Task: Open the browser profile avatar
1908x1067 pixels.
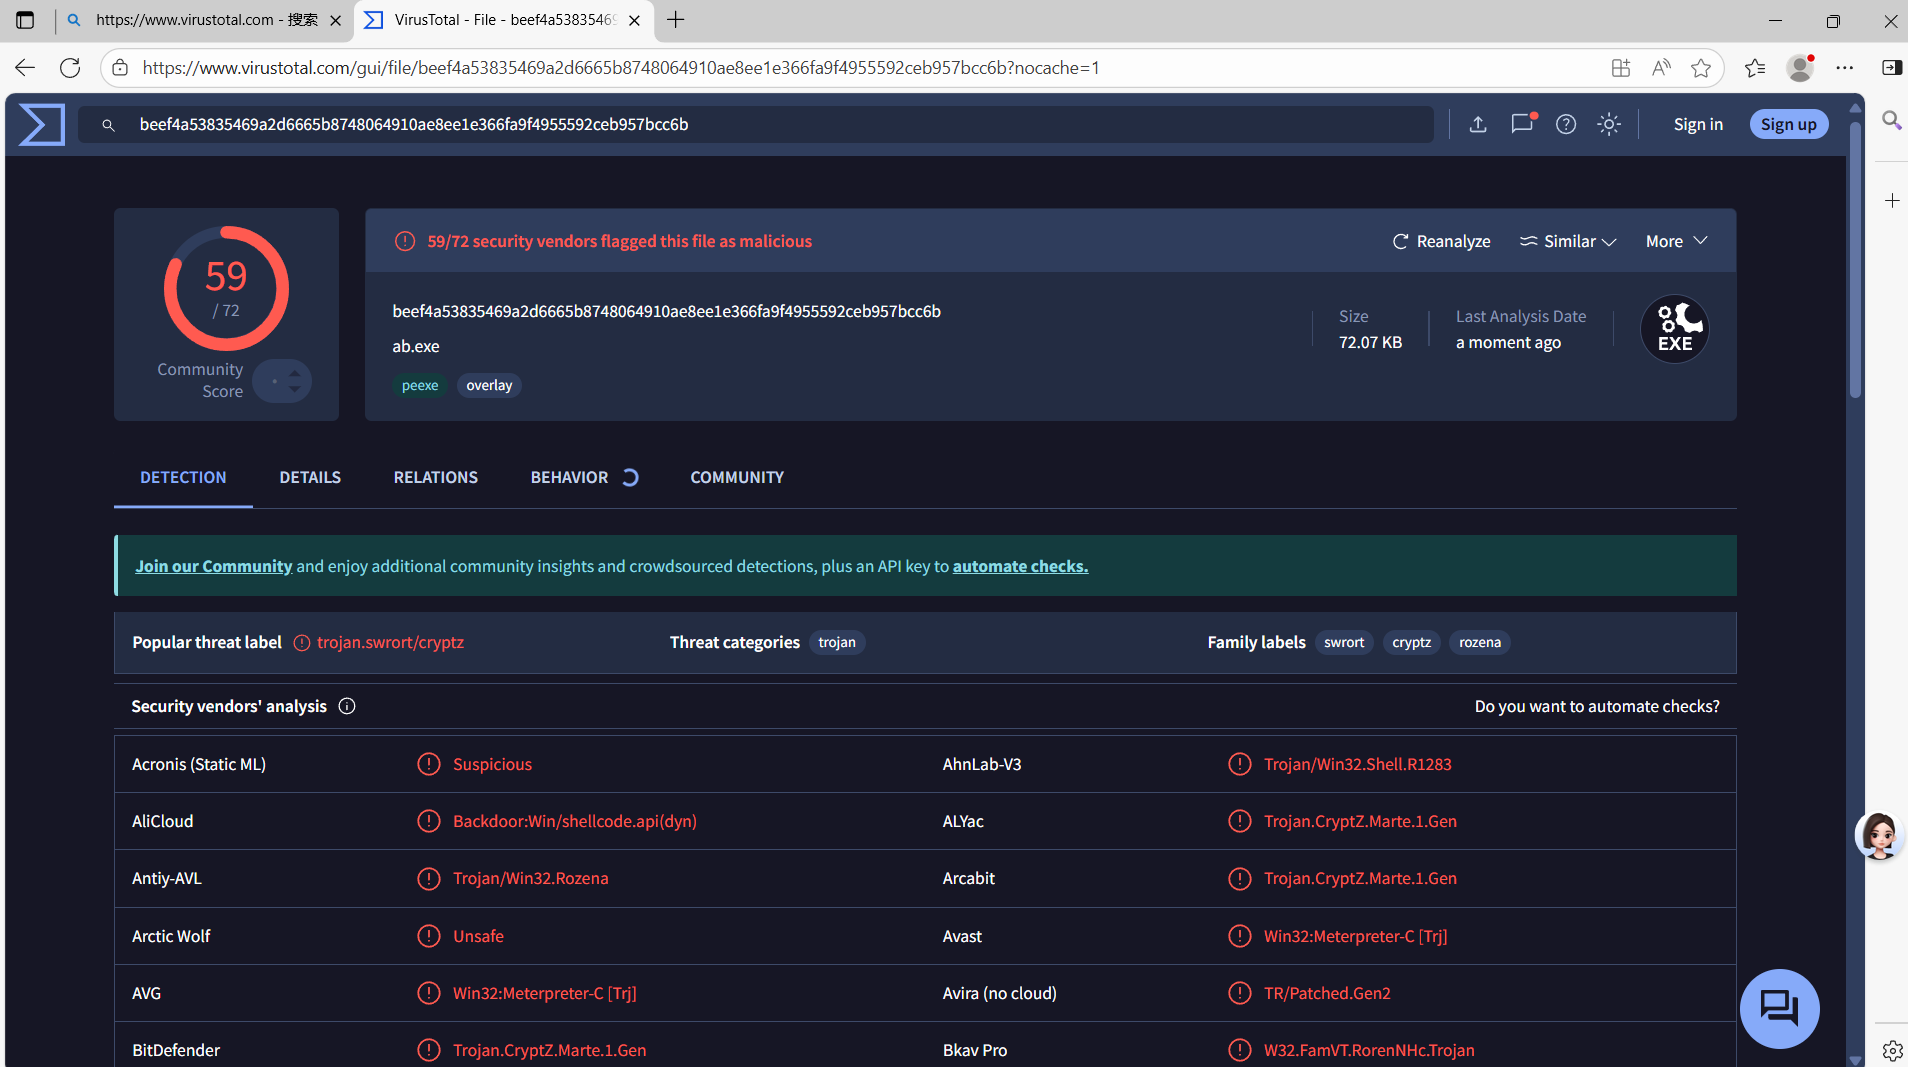Action: 1800,68
